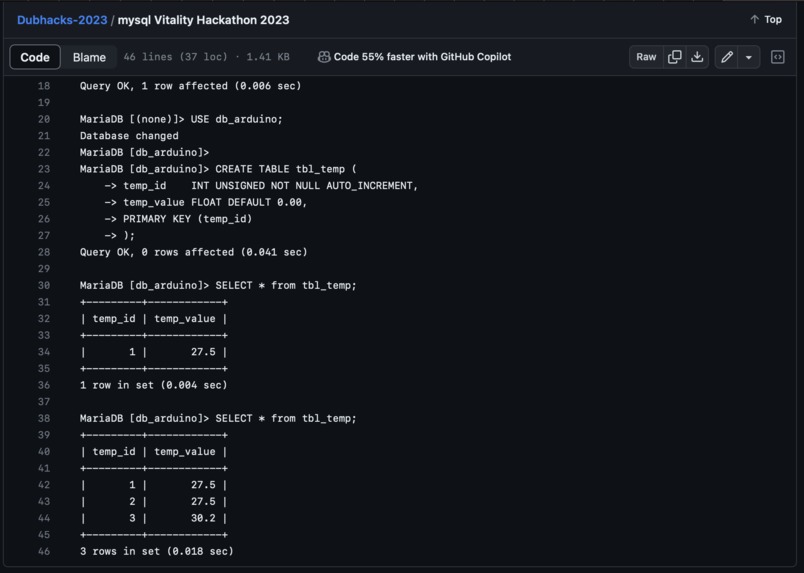The width and height of the screenshot is (804, 573).
Task: Edit this file pencil icon
Action: point(727,57)
